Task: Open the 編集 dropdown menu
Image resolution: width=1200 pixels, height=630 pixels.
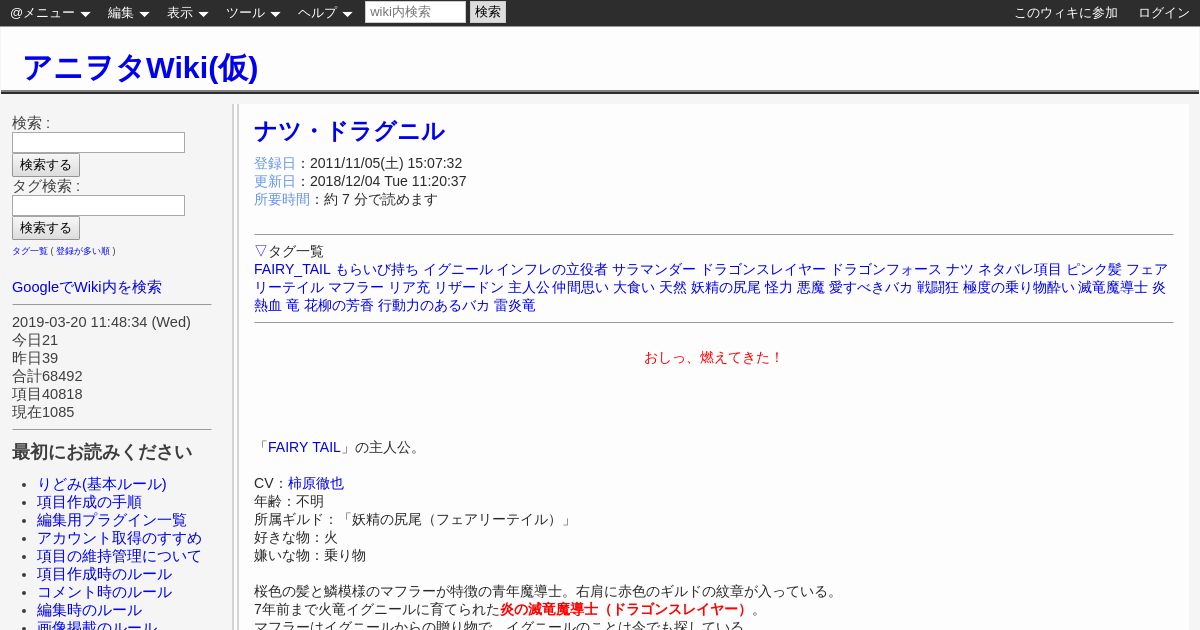Action: click(x=128, y=13)
